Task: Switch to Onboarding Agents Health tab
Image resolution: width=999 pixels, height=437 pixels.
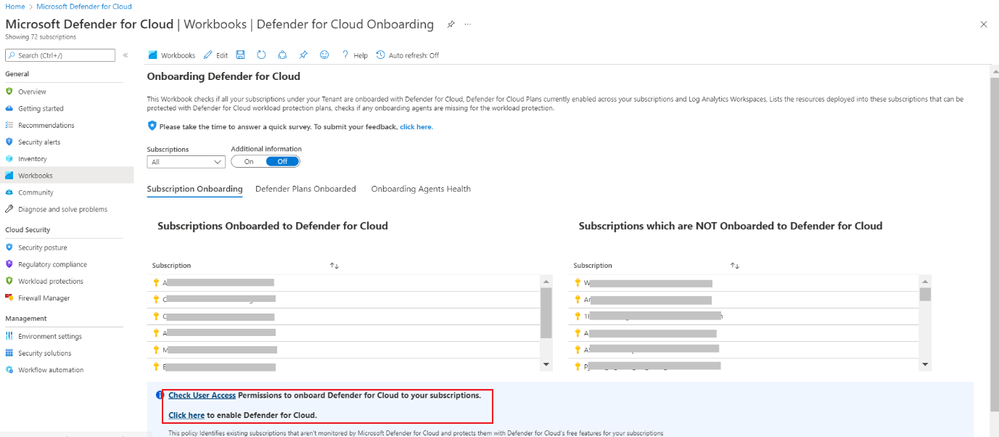Action: 420,189
